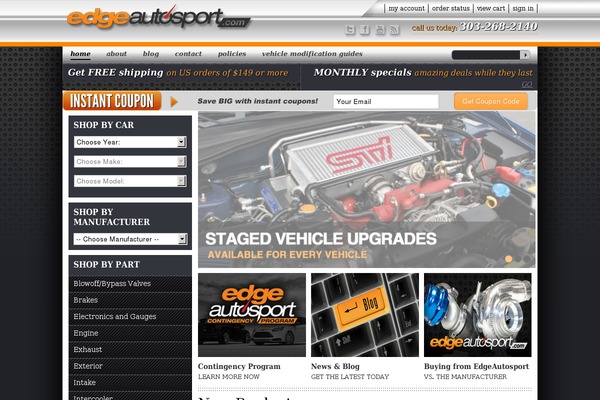Open the contact page
This screenshot has width=600, height=400.
pos(188,54)
